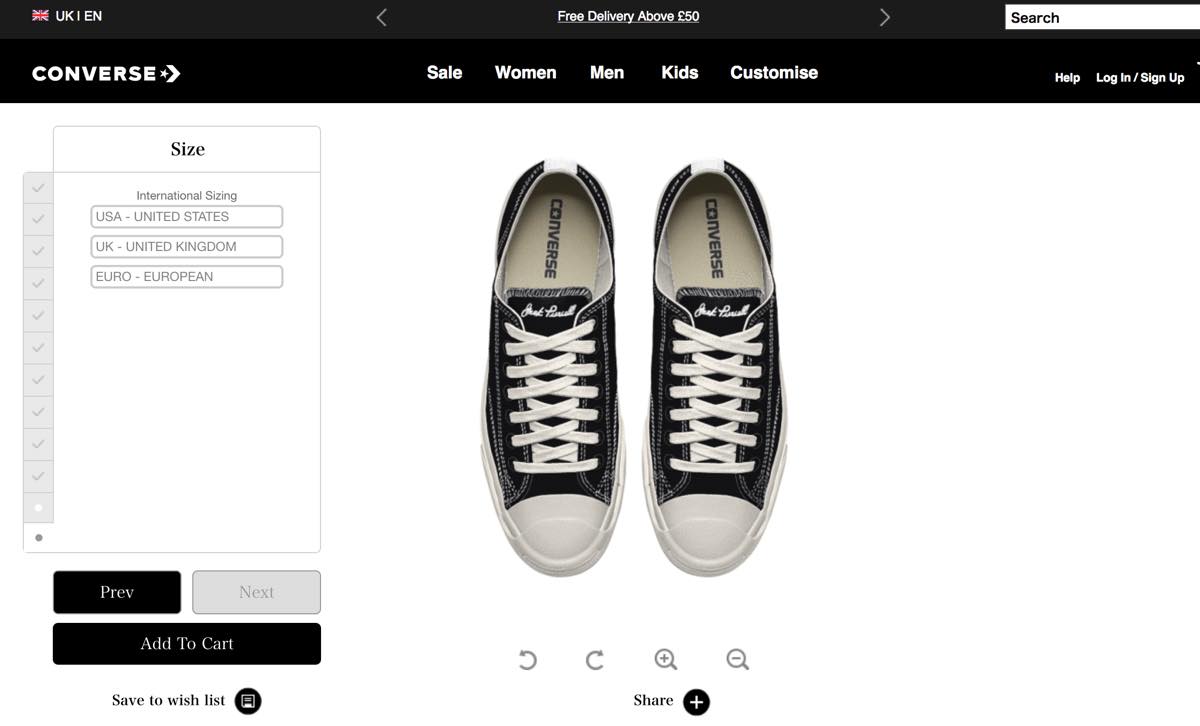Rotate the shoe preview clockwise
This screenshot has width=1200, height=726.
point(595,660)
